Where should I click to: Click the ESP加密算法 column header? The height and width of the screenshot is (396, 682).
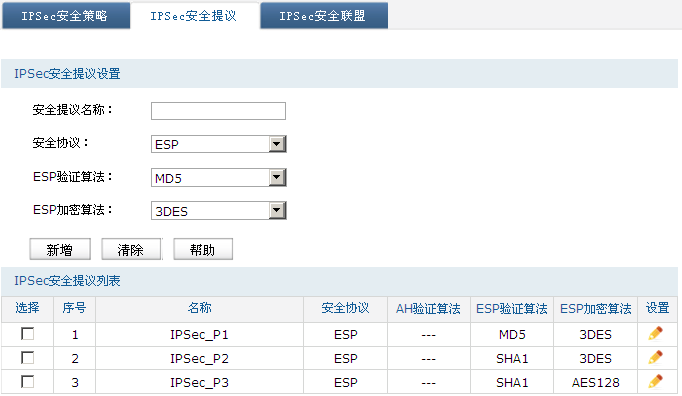[595, 309]
